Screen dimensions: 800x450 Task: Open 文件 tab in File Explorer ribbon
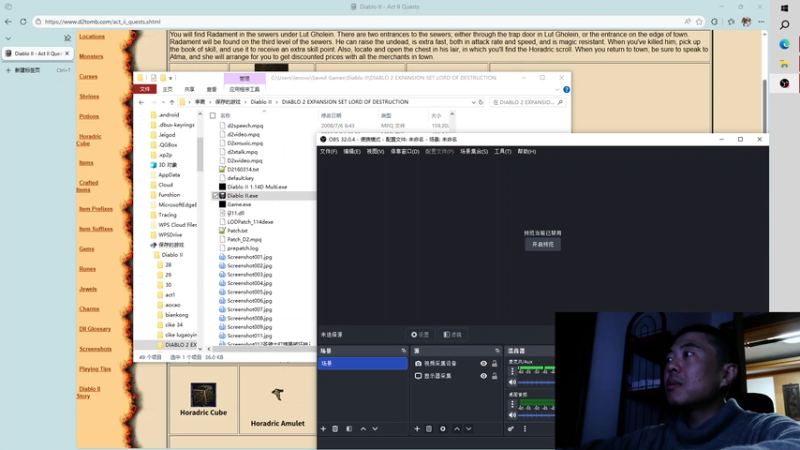[145, 89]
